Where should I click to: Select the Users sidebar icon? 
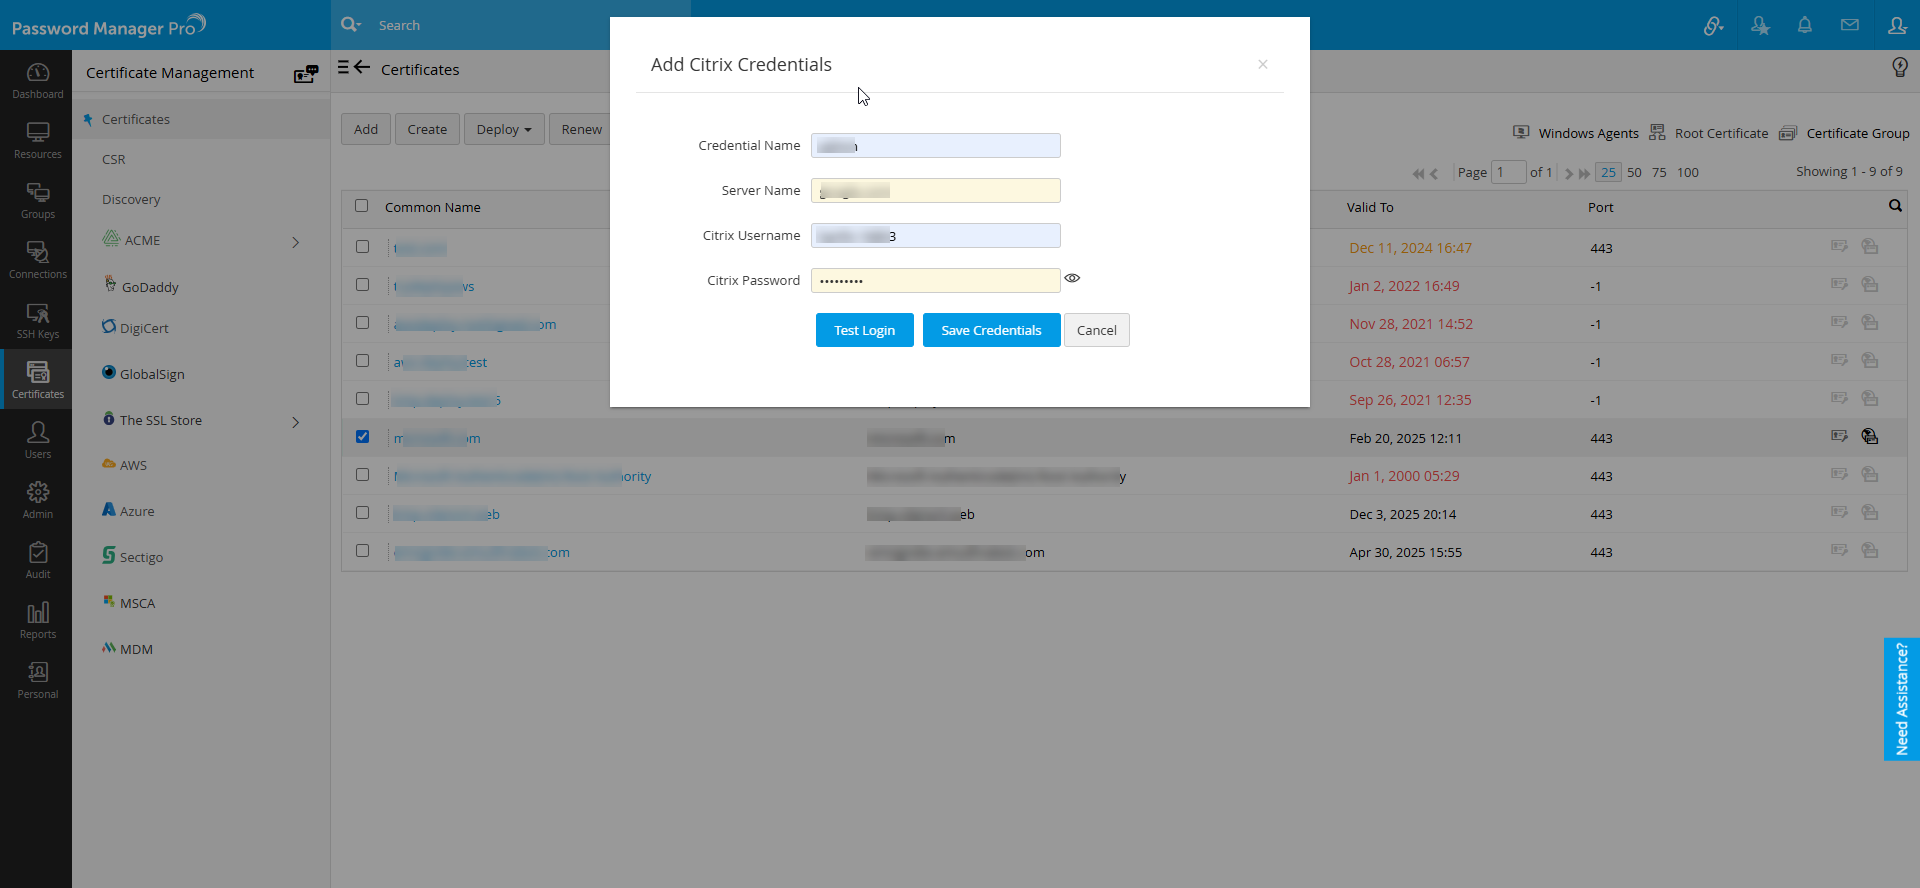[x=37, y=440]
